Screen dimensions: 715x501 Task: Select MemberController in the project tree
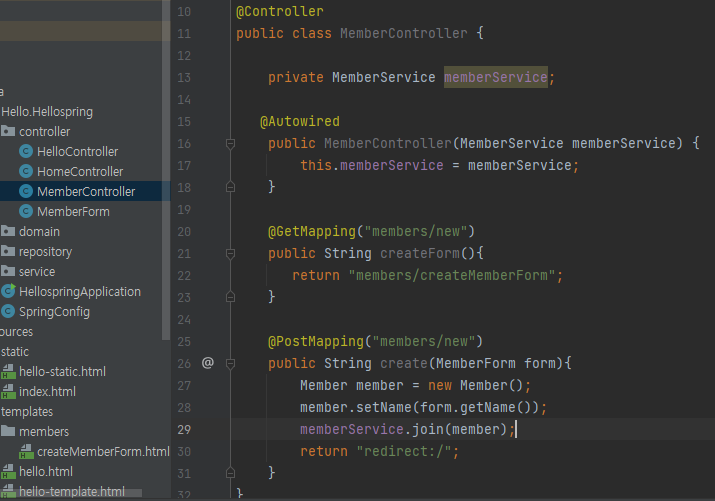pos(86,191)
